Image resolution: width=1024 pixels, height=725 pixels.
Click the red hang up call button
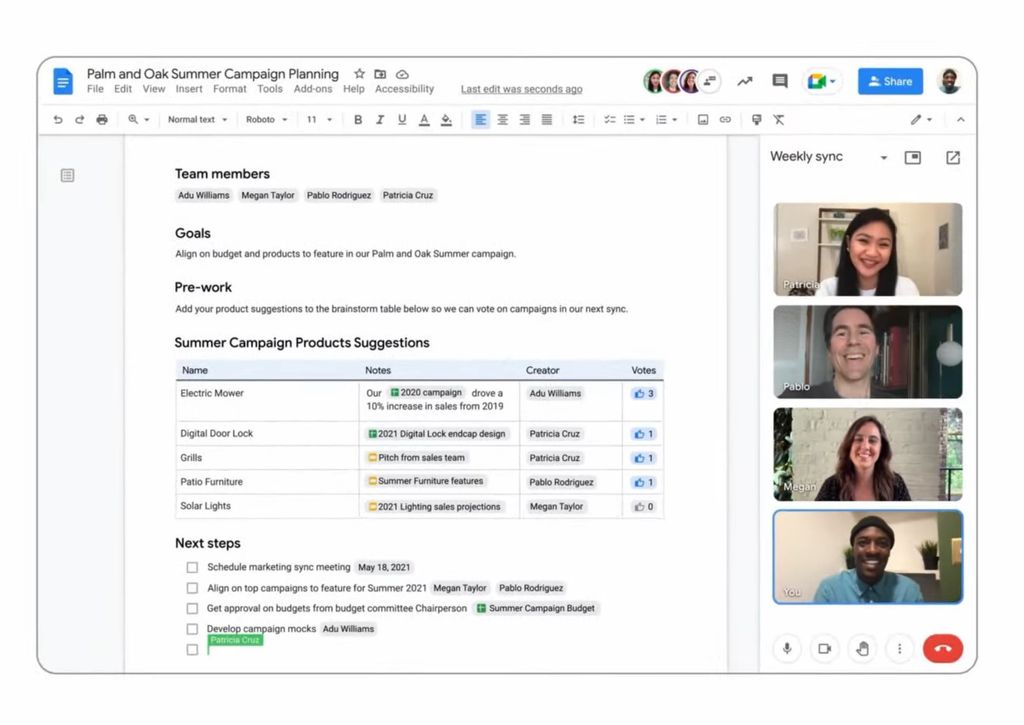(x=942, y=649)
